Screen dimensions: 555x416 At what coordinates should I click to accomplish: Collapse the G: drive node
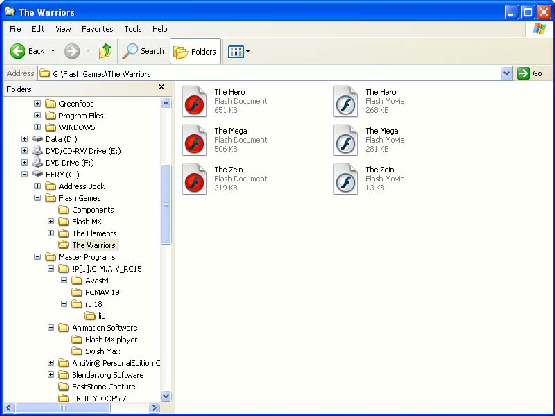tap(24, 174)
